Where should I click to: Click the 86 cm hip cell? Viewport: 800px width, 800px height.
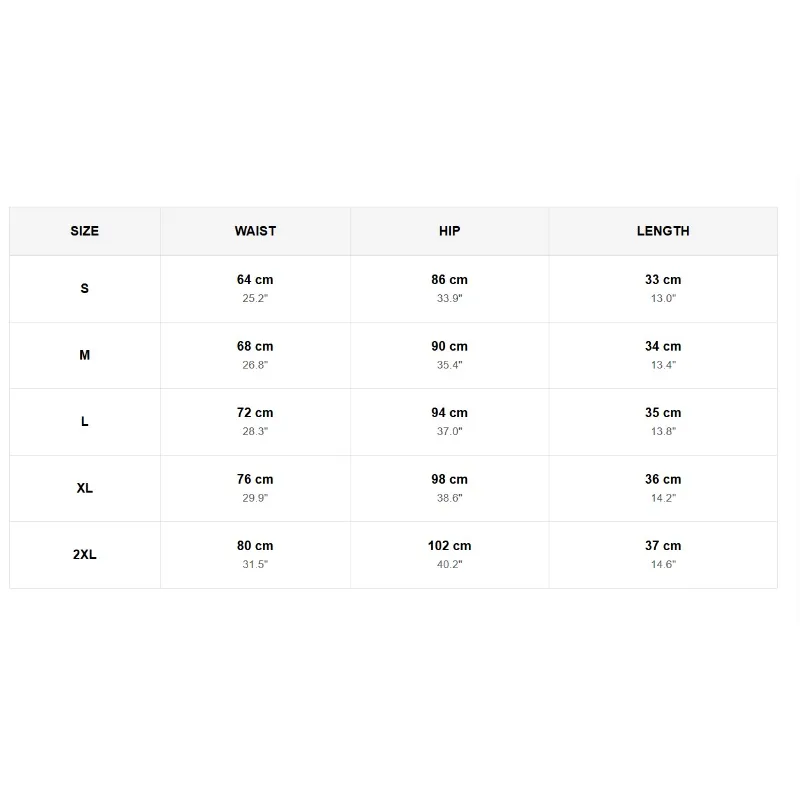449,289
